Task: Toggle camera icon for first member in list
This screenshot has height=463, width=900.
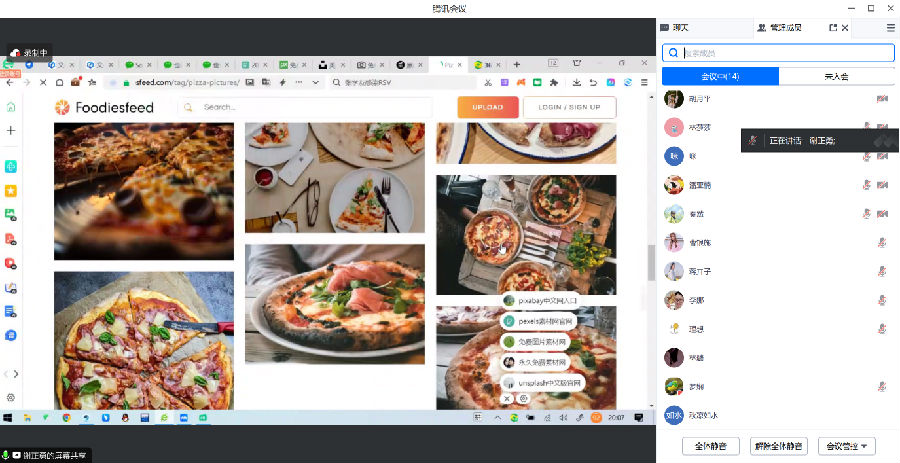Action: coord(882,99)
